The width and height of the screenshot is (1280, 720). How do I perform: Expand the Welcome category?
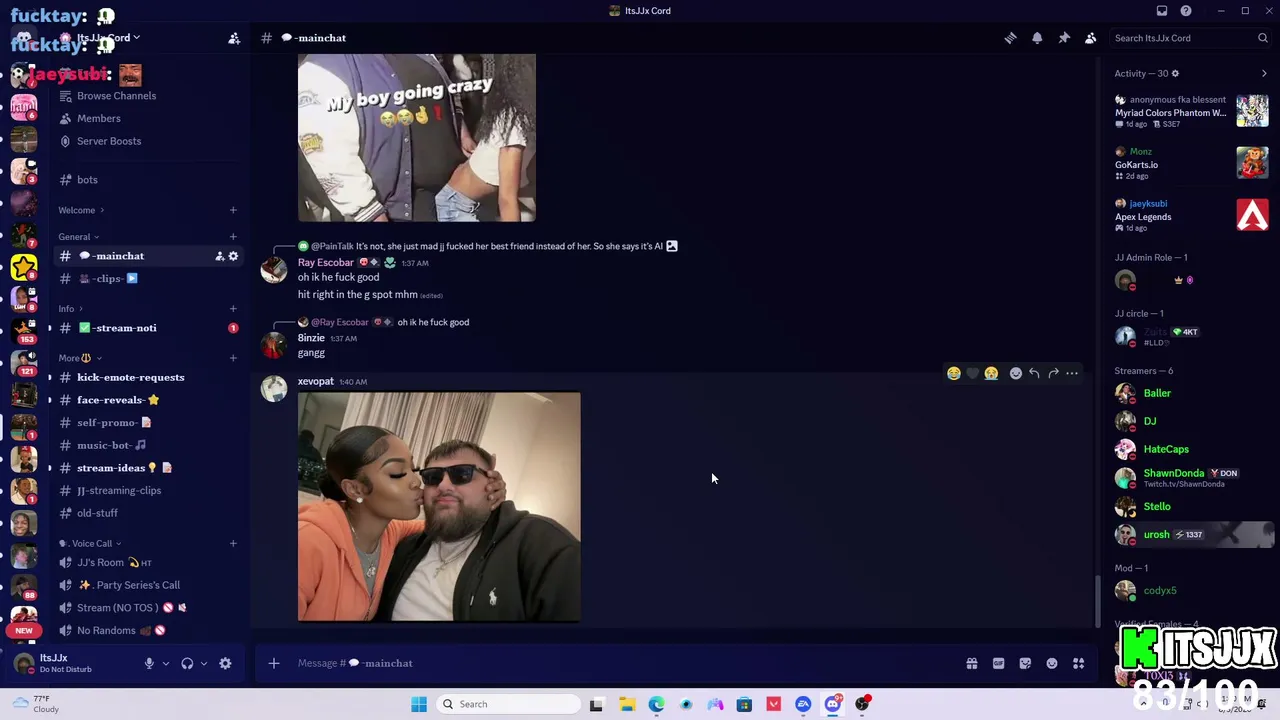click(x=81, y=210)
